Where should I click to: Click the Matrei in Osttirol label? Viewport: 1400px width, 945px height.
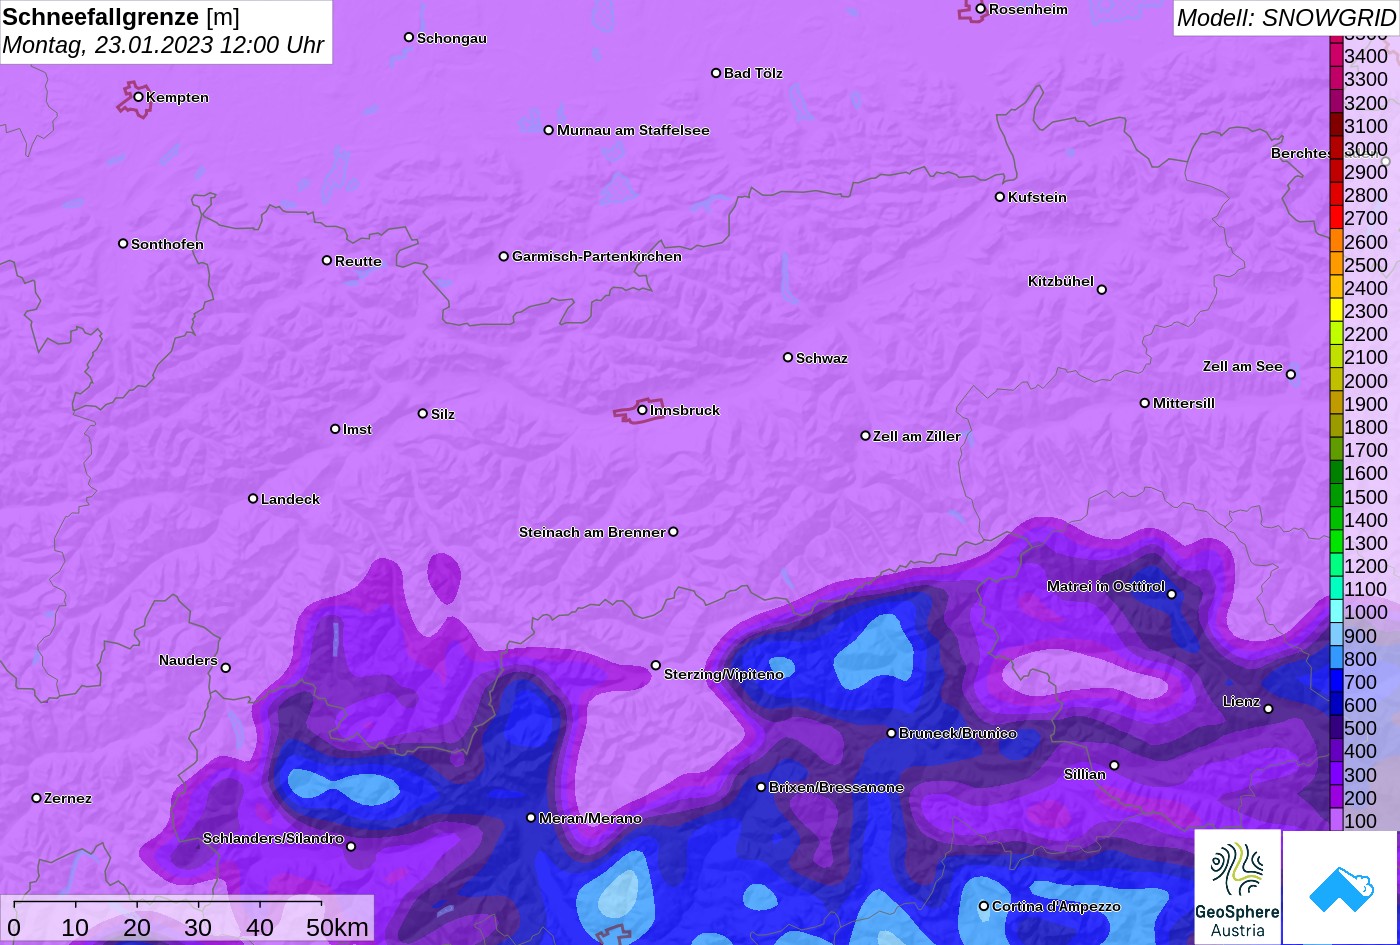(x=1106, y=586)
